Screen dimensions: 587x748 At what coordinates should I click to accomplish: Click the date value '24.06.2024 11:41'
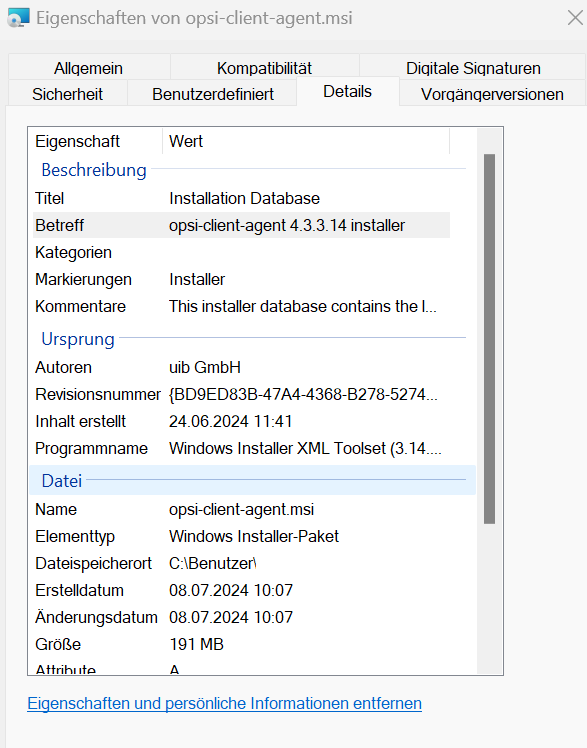pos(231,421)
